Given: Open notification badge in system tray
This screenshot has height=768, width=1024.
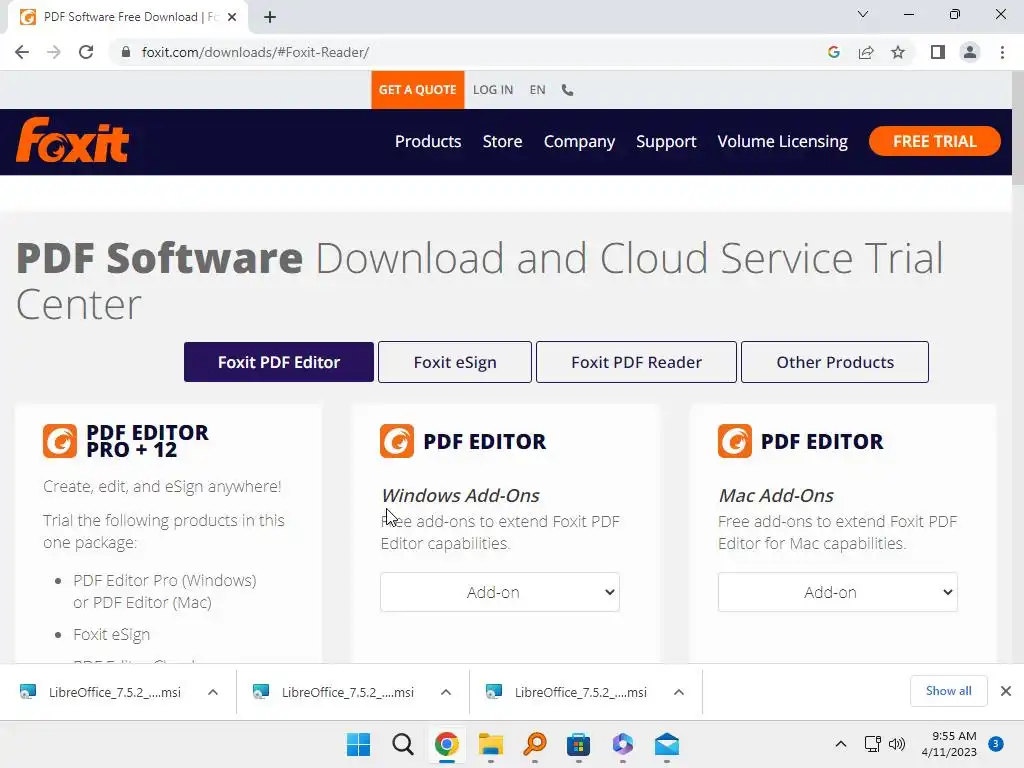Looking at the screenshot, I should pyautogui.click(x=996, y=744).
